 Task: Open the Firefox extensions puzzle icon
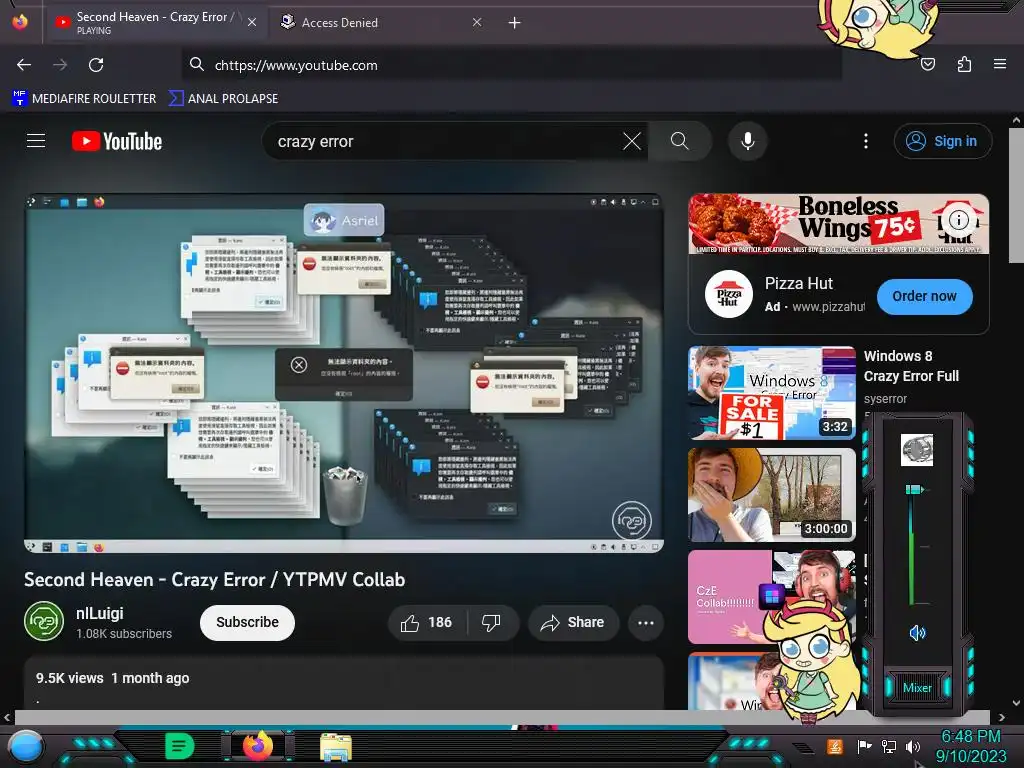[x=964, y=64]
